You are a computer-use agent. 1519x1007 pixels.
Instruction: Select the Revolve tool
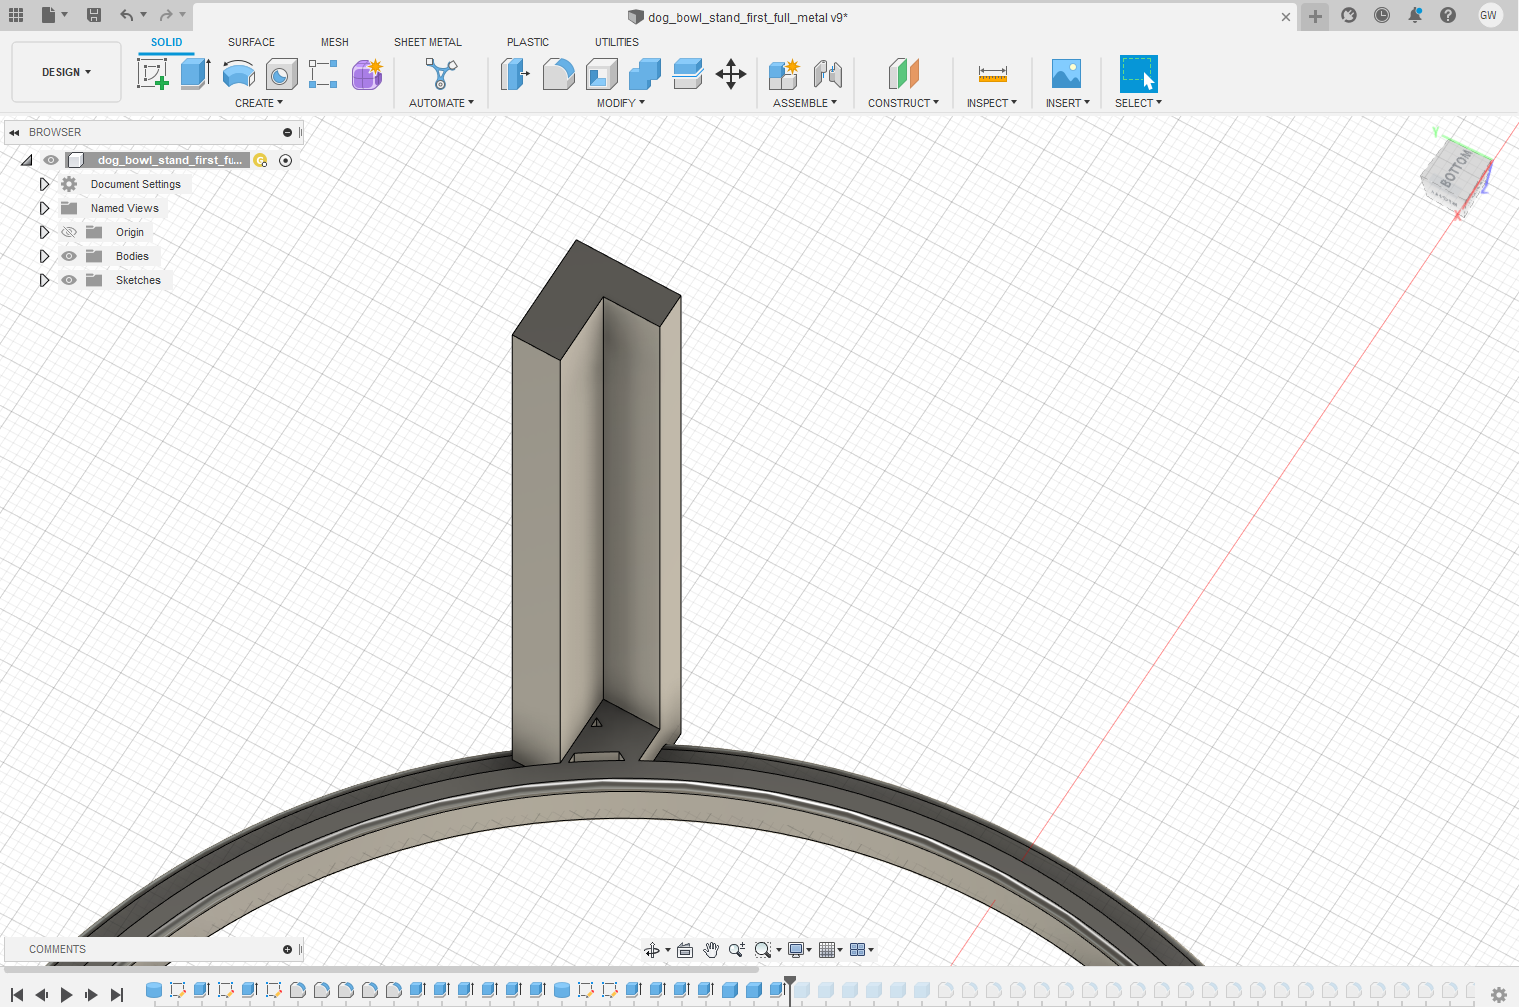coord(238,74)
